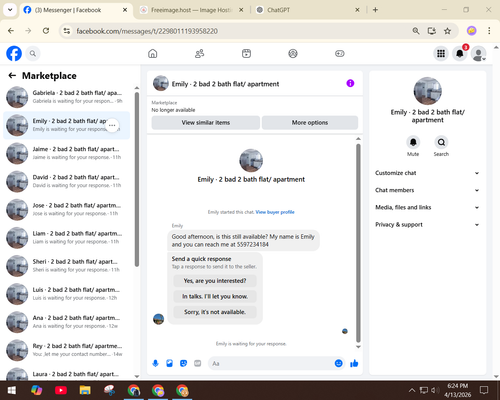The width and height of the screenshot is (500, 400).
Task: Expand Media, files and links section
Action: tap(427, 207)
